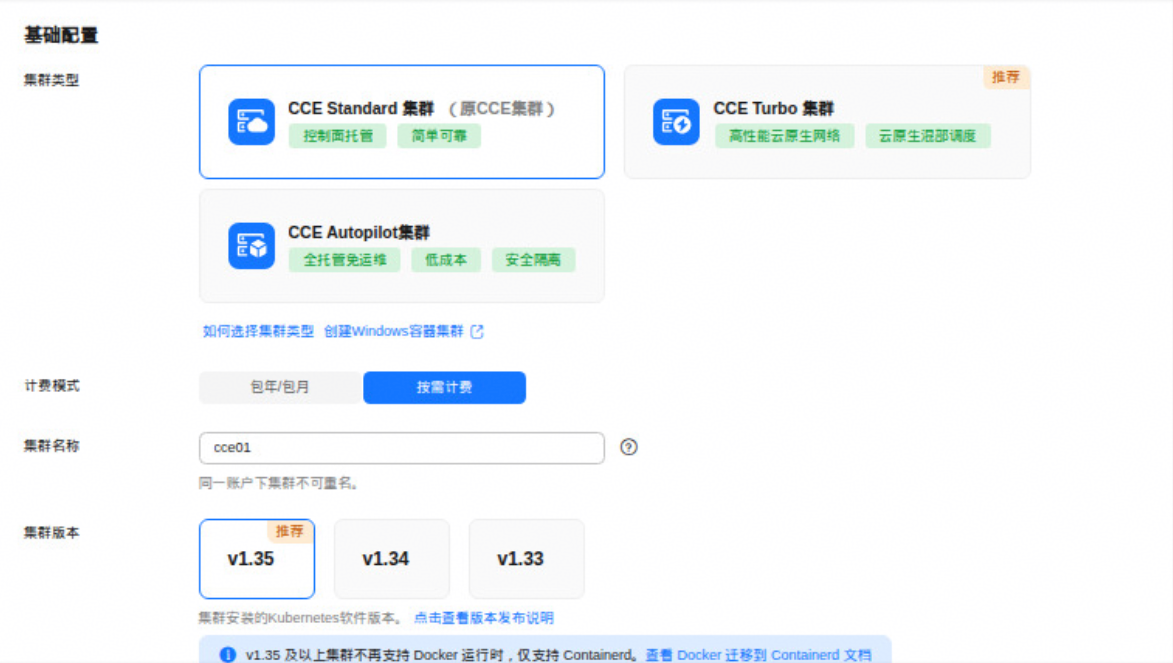This screenshot has width=1173, height=663.
Task: Click the info icon in the v1.35 notice
Action: [227, 655]
